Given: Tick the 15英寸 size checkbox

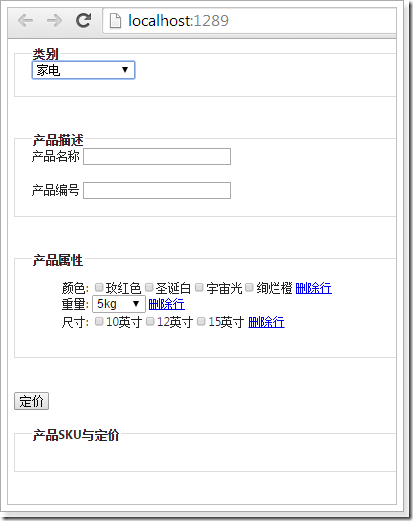Looking at the screenshot, I should (x=201, y=321).
